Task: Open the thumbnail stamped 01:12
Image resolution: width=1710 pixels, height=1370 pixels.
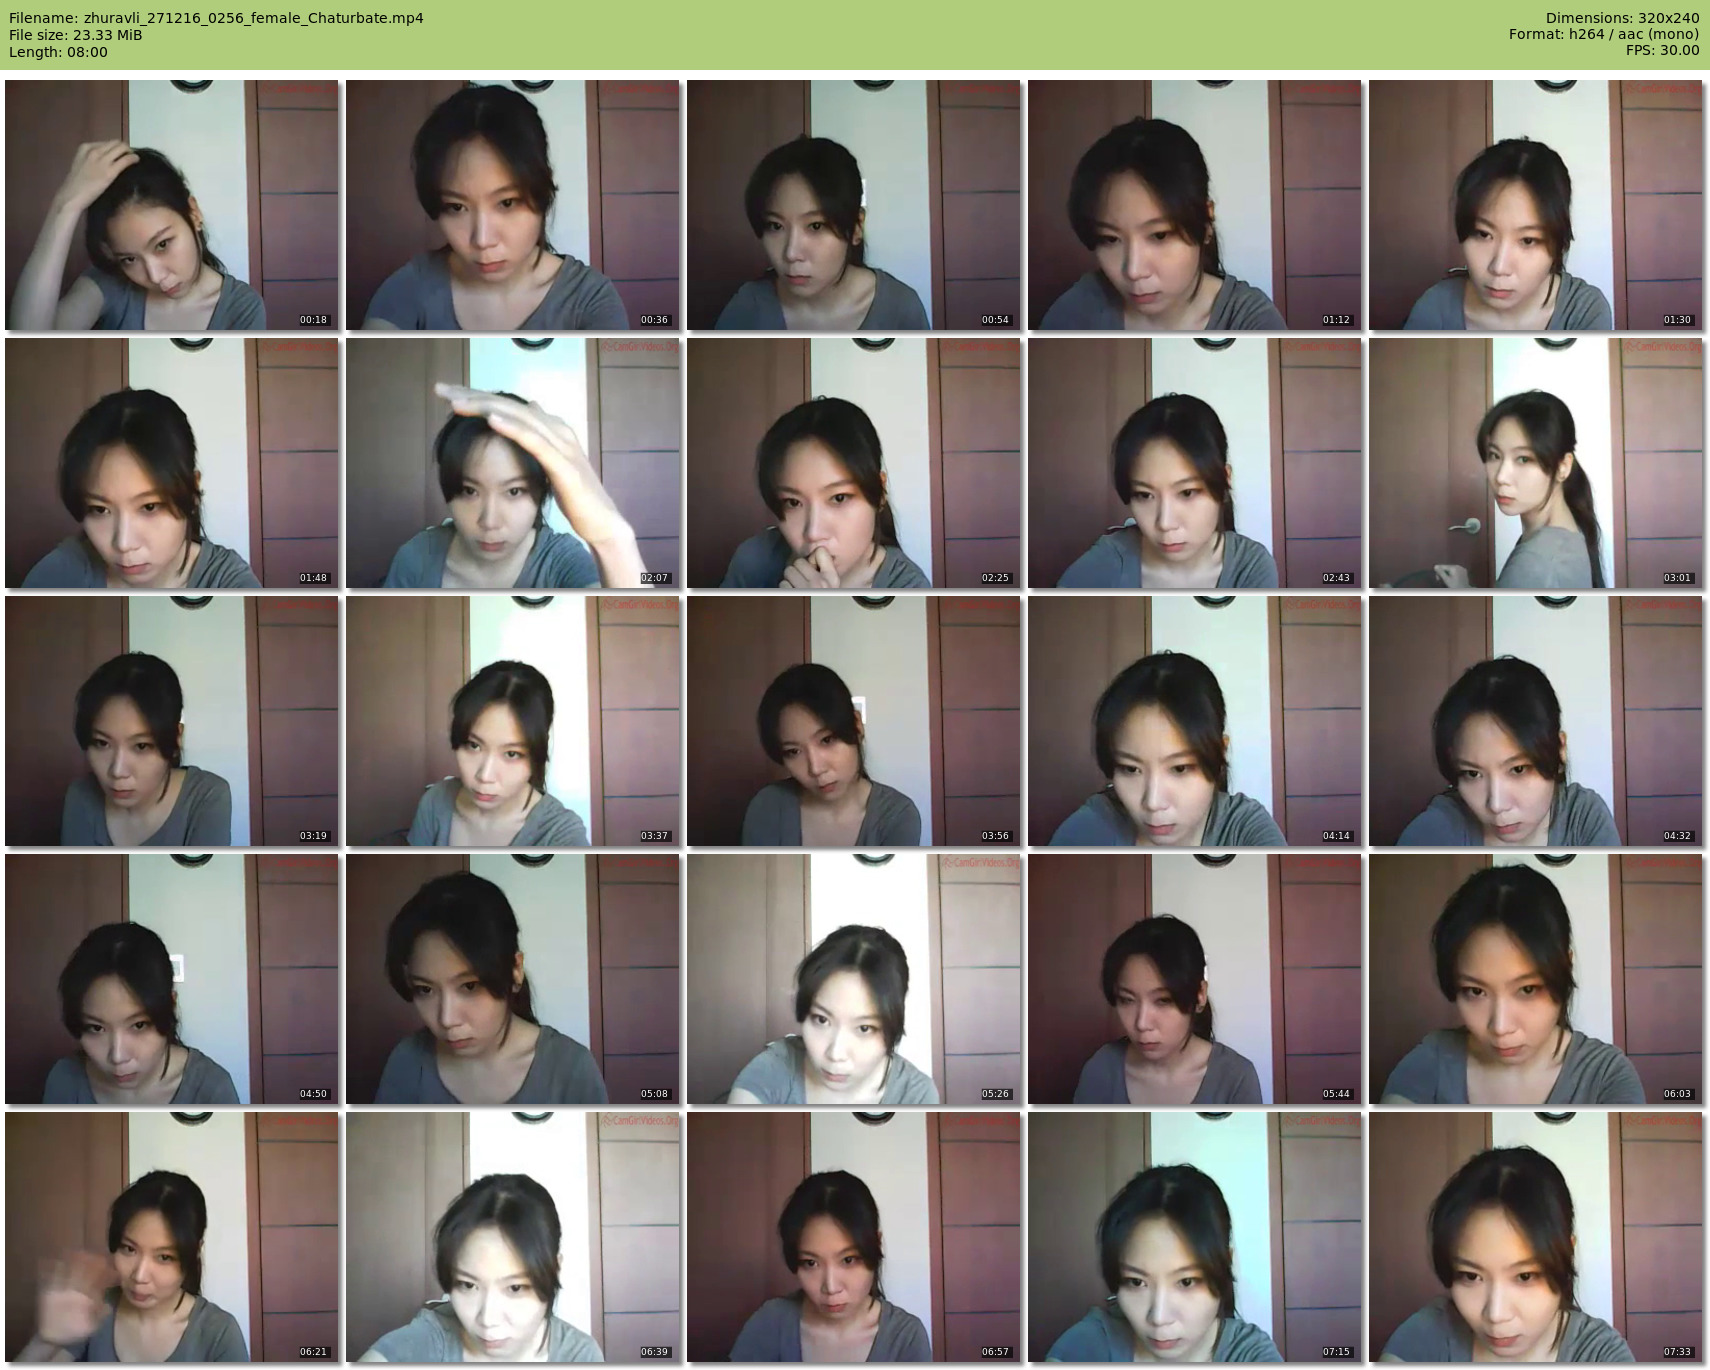Action: [x=1194, y=205]
